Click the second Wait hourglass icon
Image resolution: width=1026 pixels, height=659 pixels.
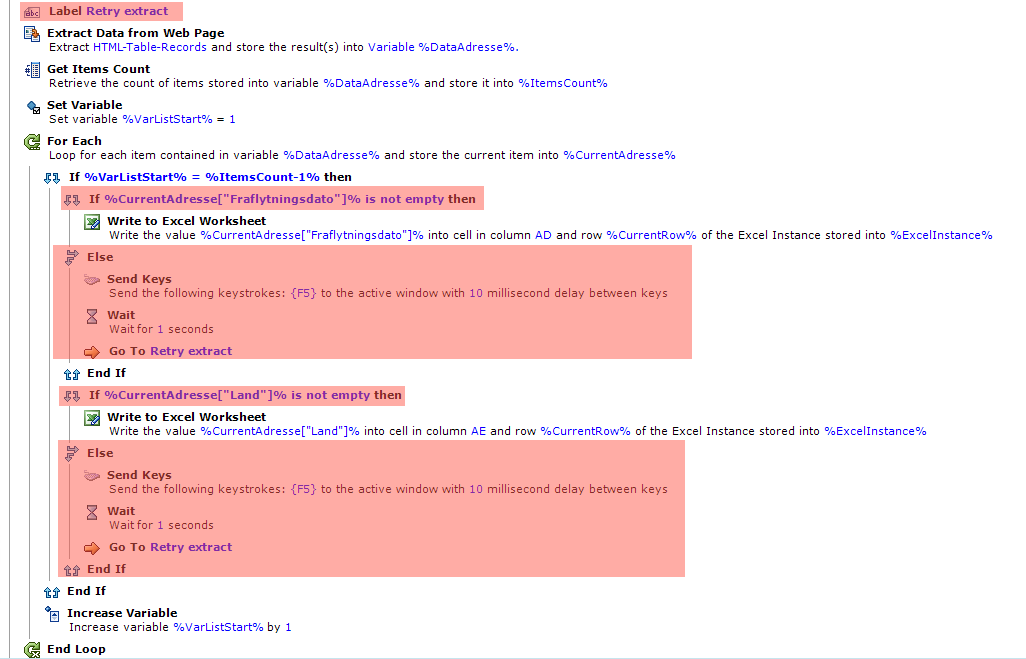click(x=92, y=512)
